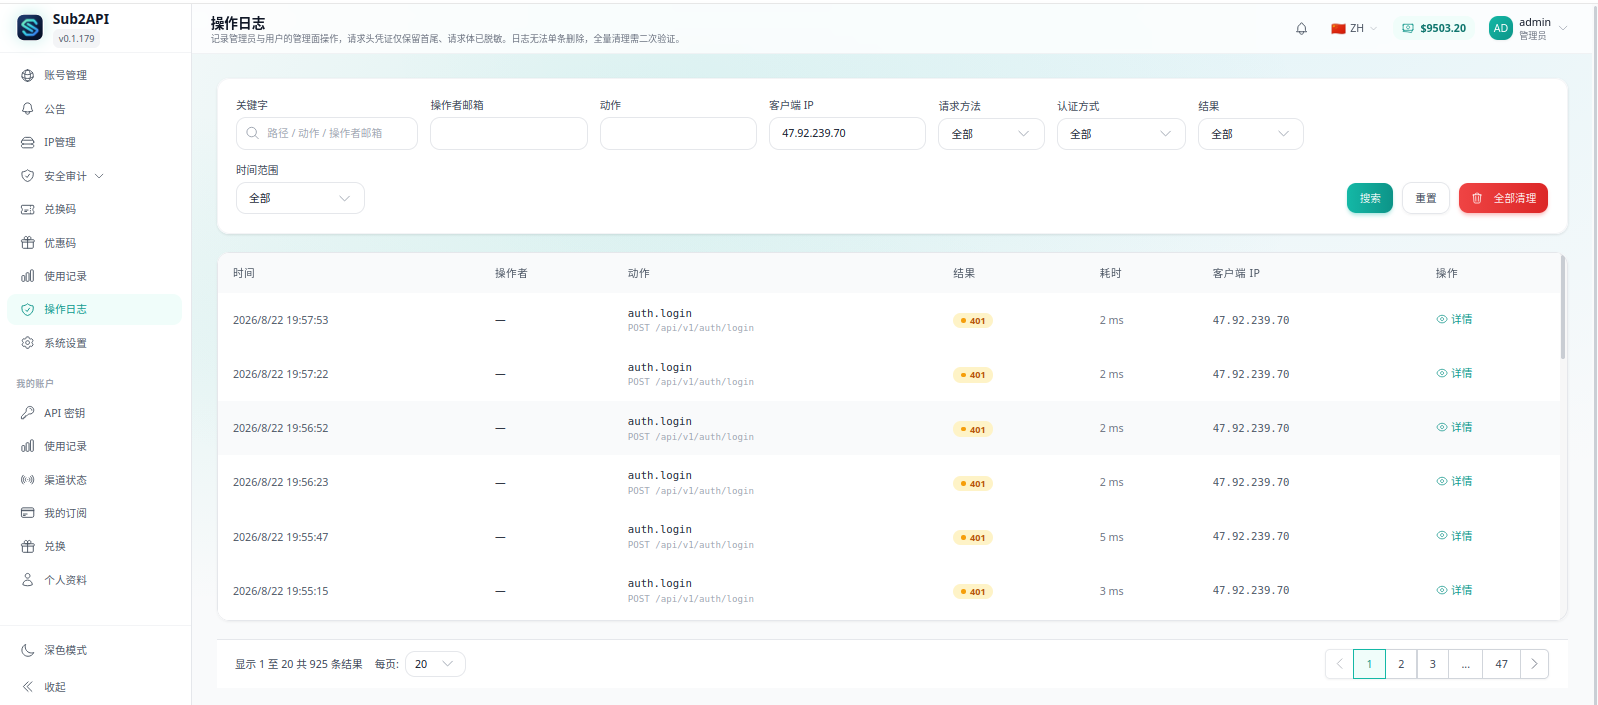Click the 操作者邮箱 input field
1598x705 pixels.
tap(509, 133)
